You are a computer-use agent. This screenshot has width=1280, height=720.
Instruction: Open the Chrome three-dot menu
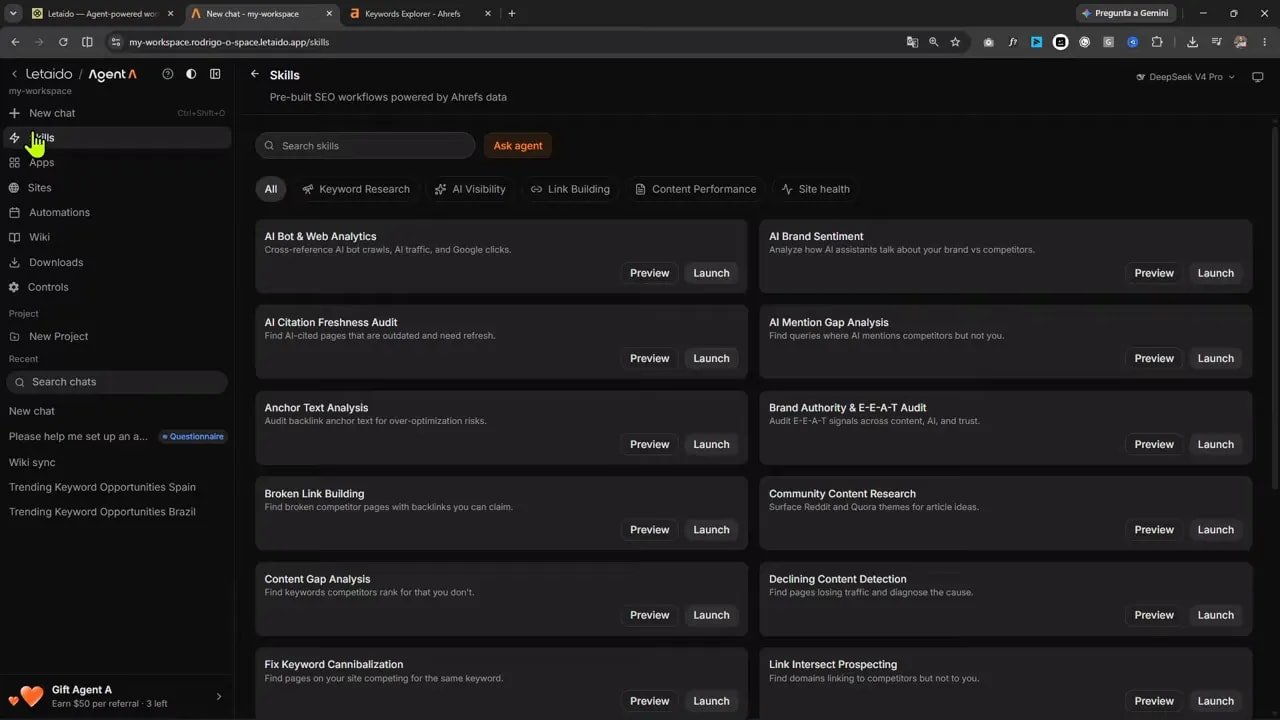click(1264, 42)
